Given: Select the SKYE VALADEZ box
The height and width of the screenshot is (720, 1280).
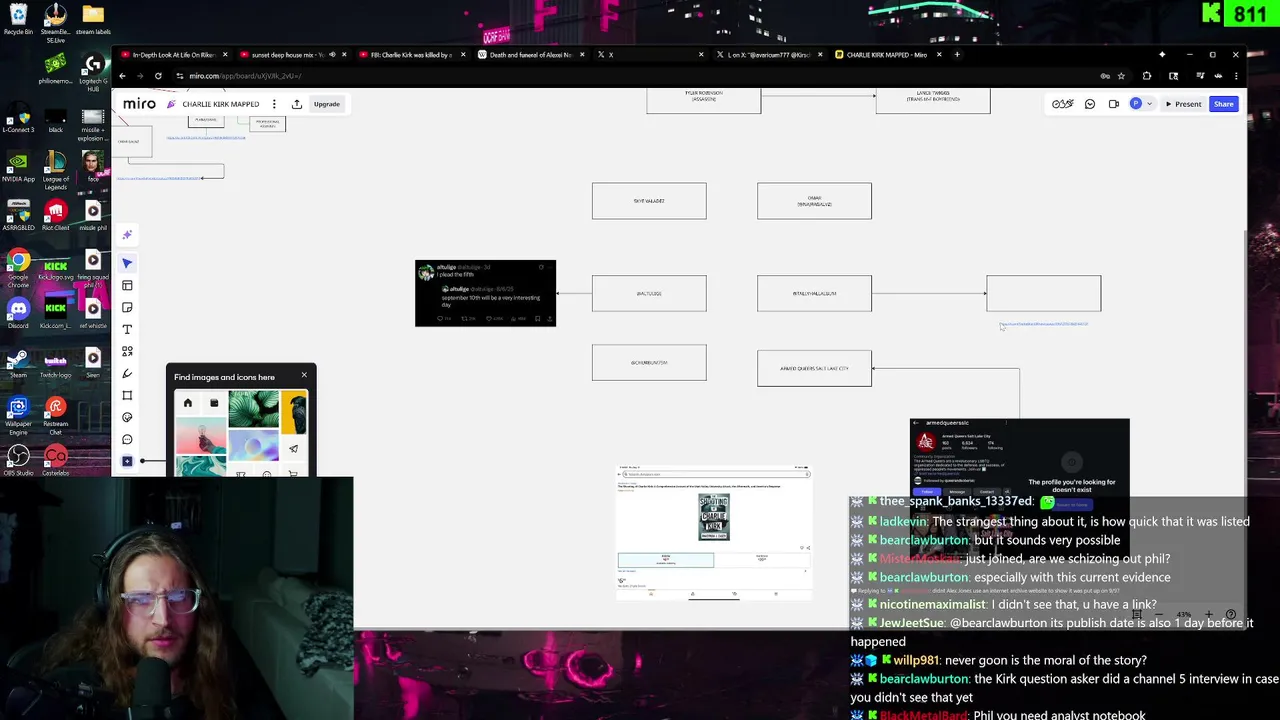Looking at the screenshot, I should pos(649,201).
